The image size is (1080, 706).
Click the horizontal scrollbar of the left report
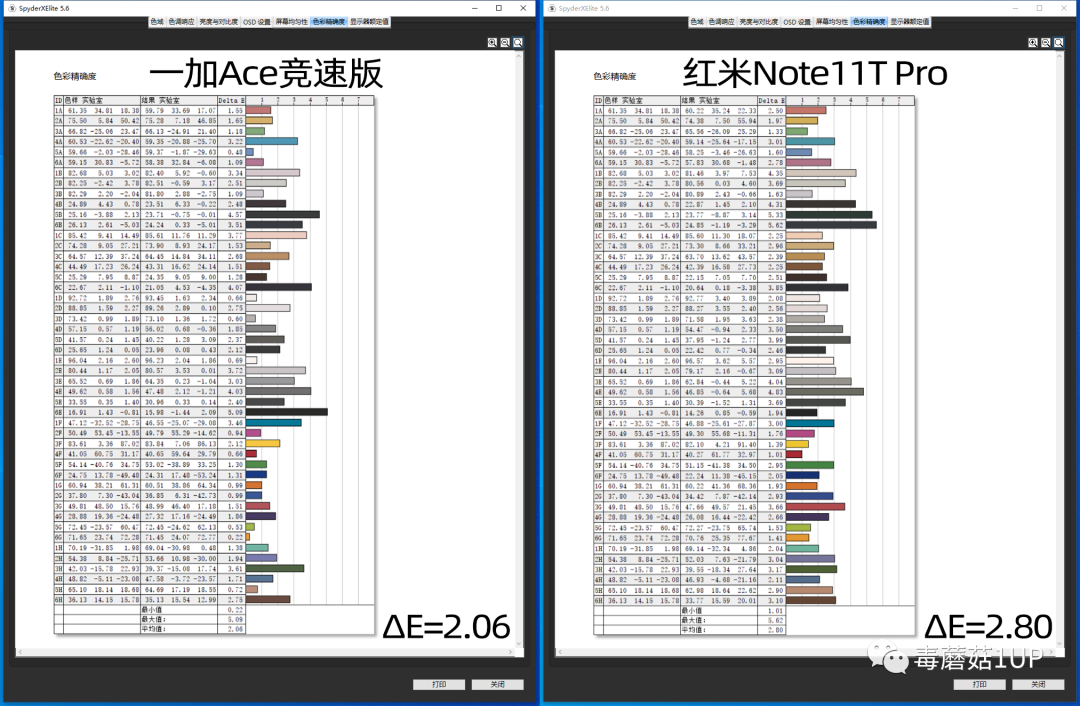coord(265,651)
